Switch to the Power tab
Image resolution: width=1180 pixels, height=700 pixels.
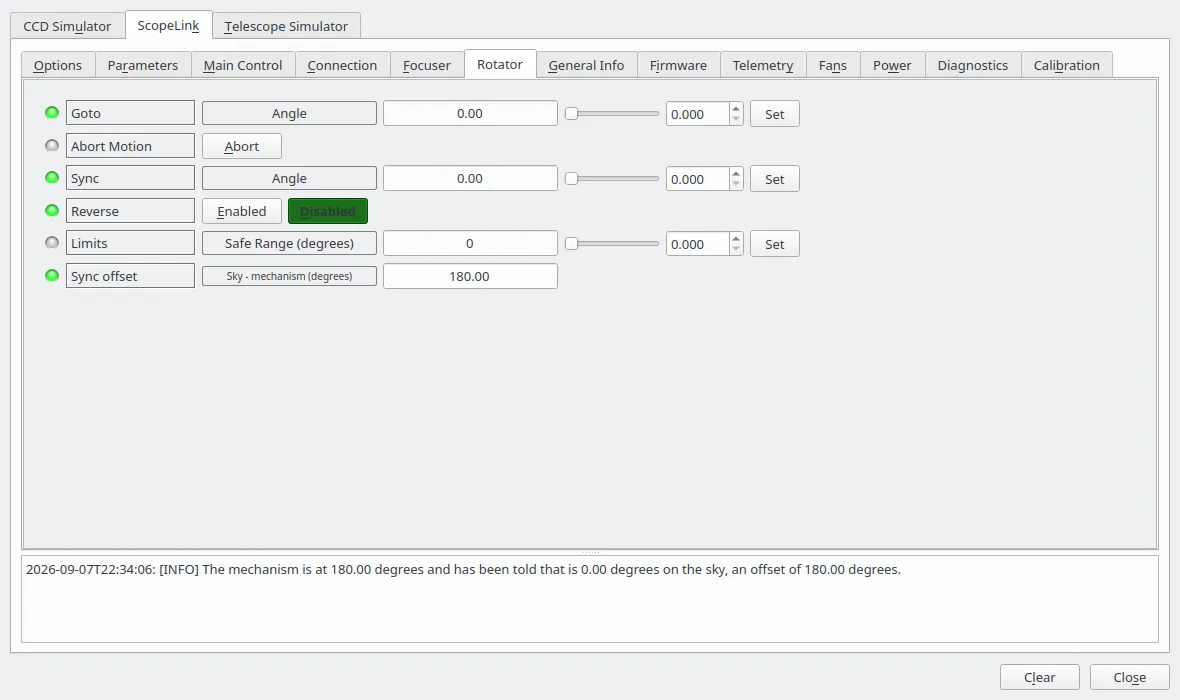893,65
